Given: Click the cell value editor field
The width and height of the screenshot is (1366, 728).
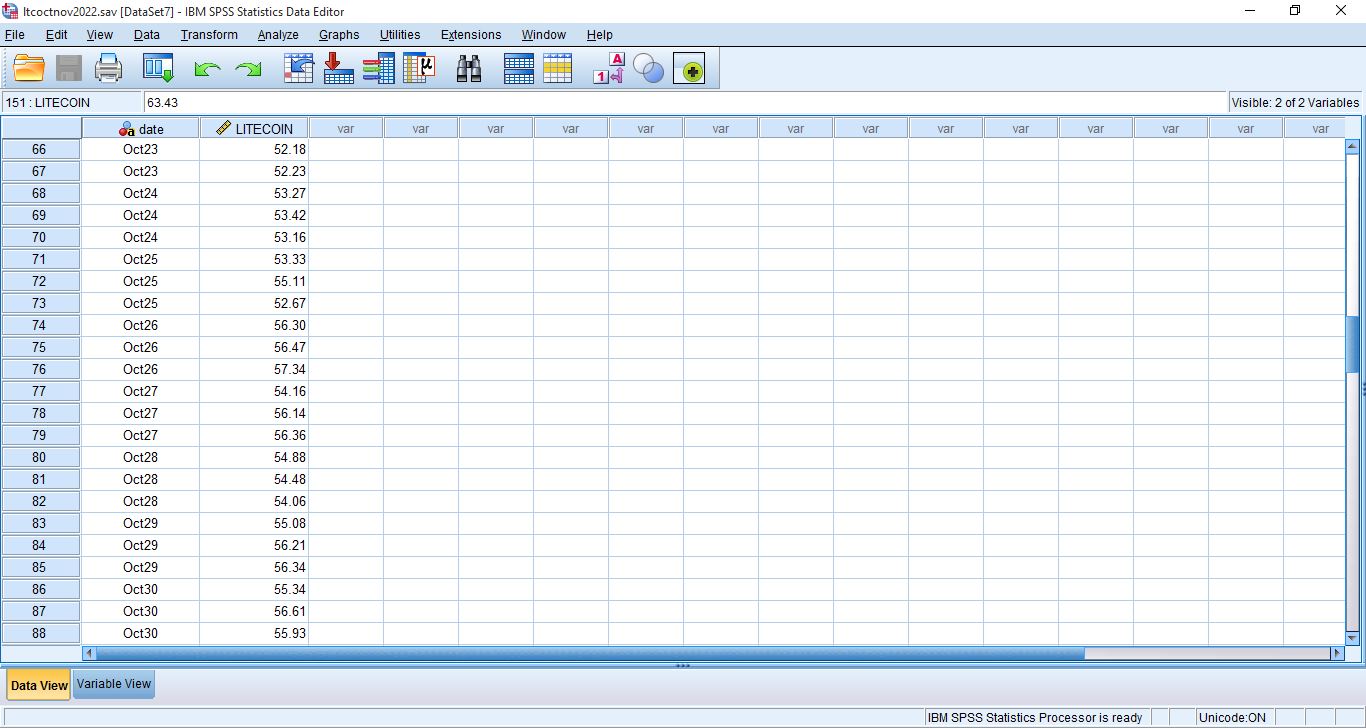Looking at the screenshot, I should point(685,102).
